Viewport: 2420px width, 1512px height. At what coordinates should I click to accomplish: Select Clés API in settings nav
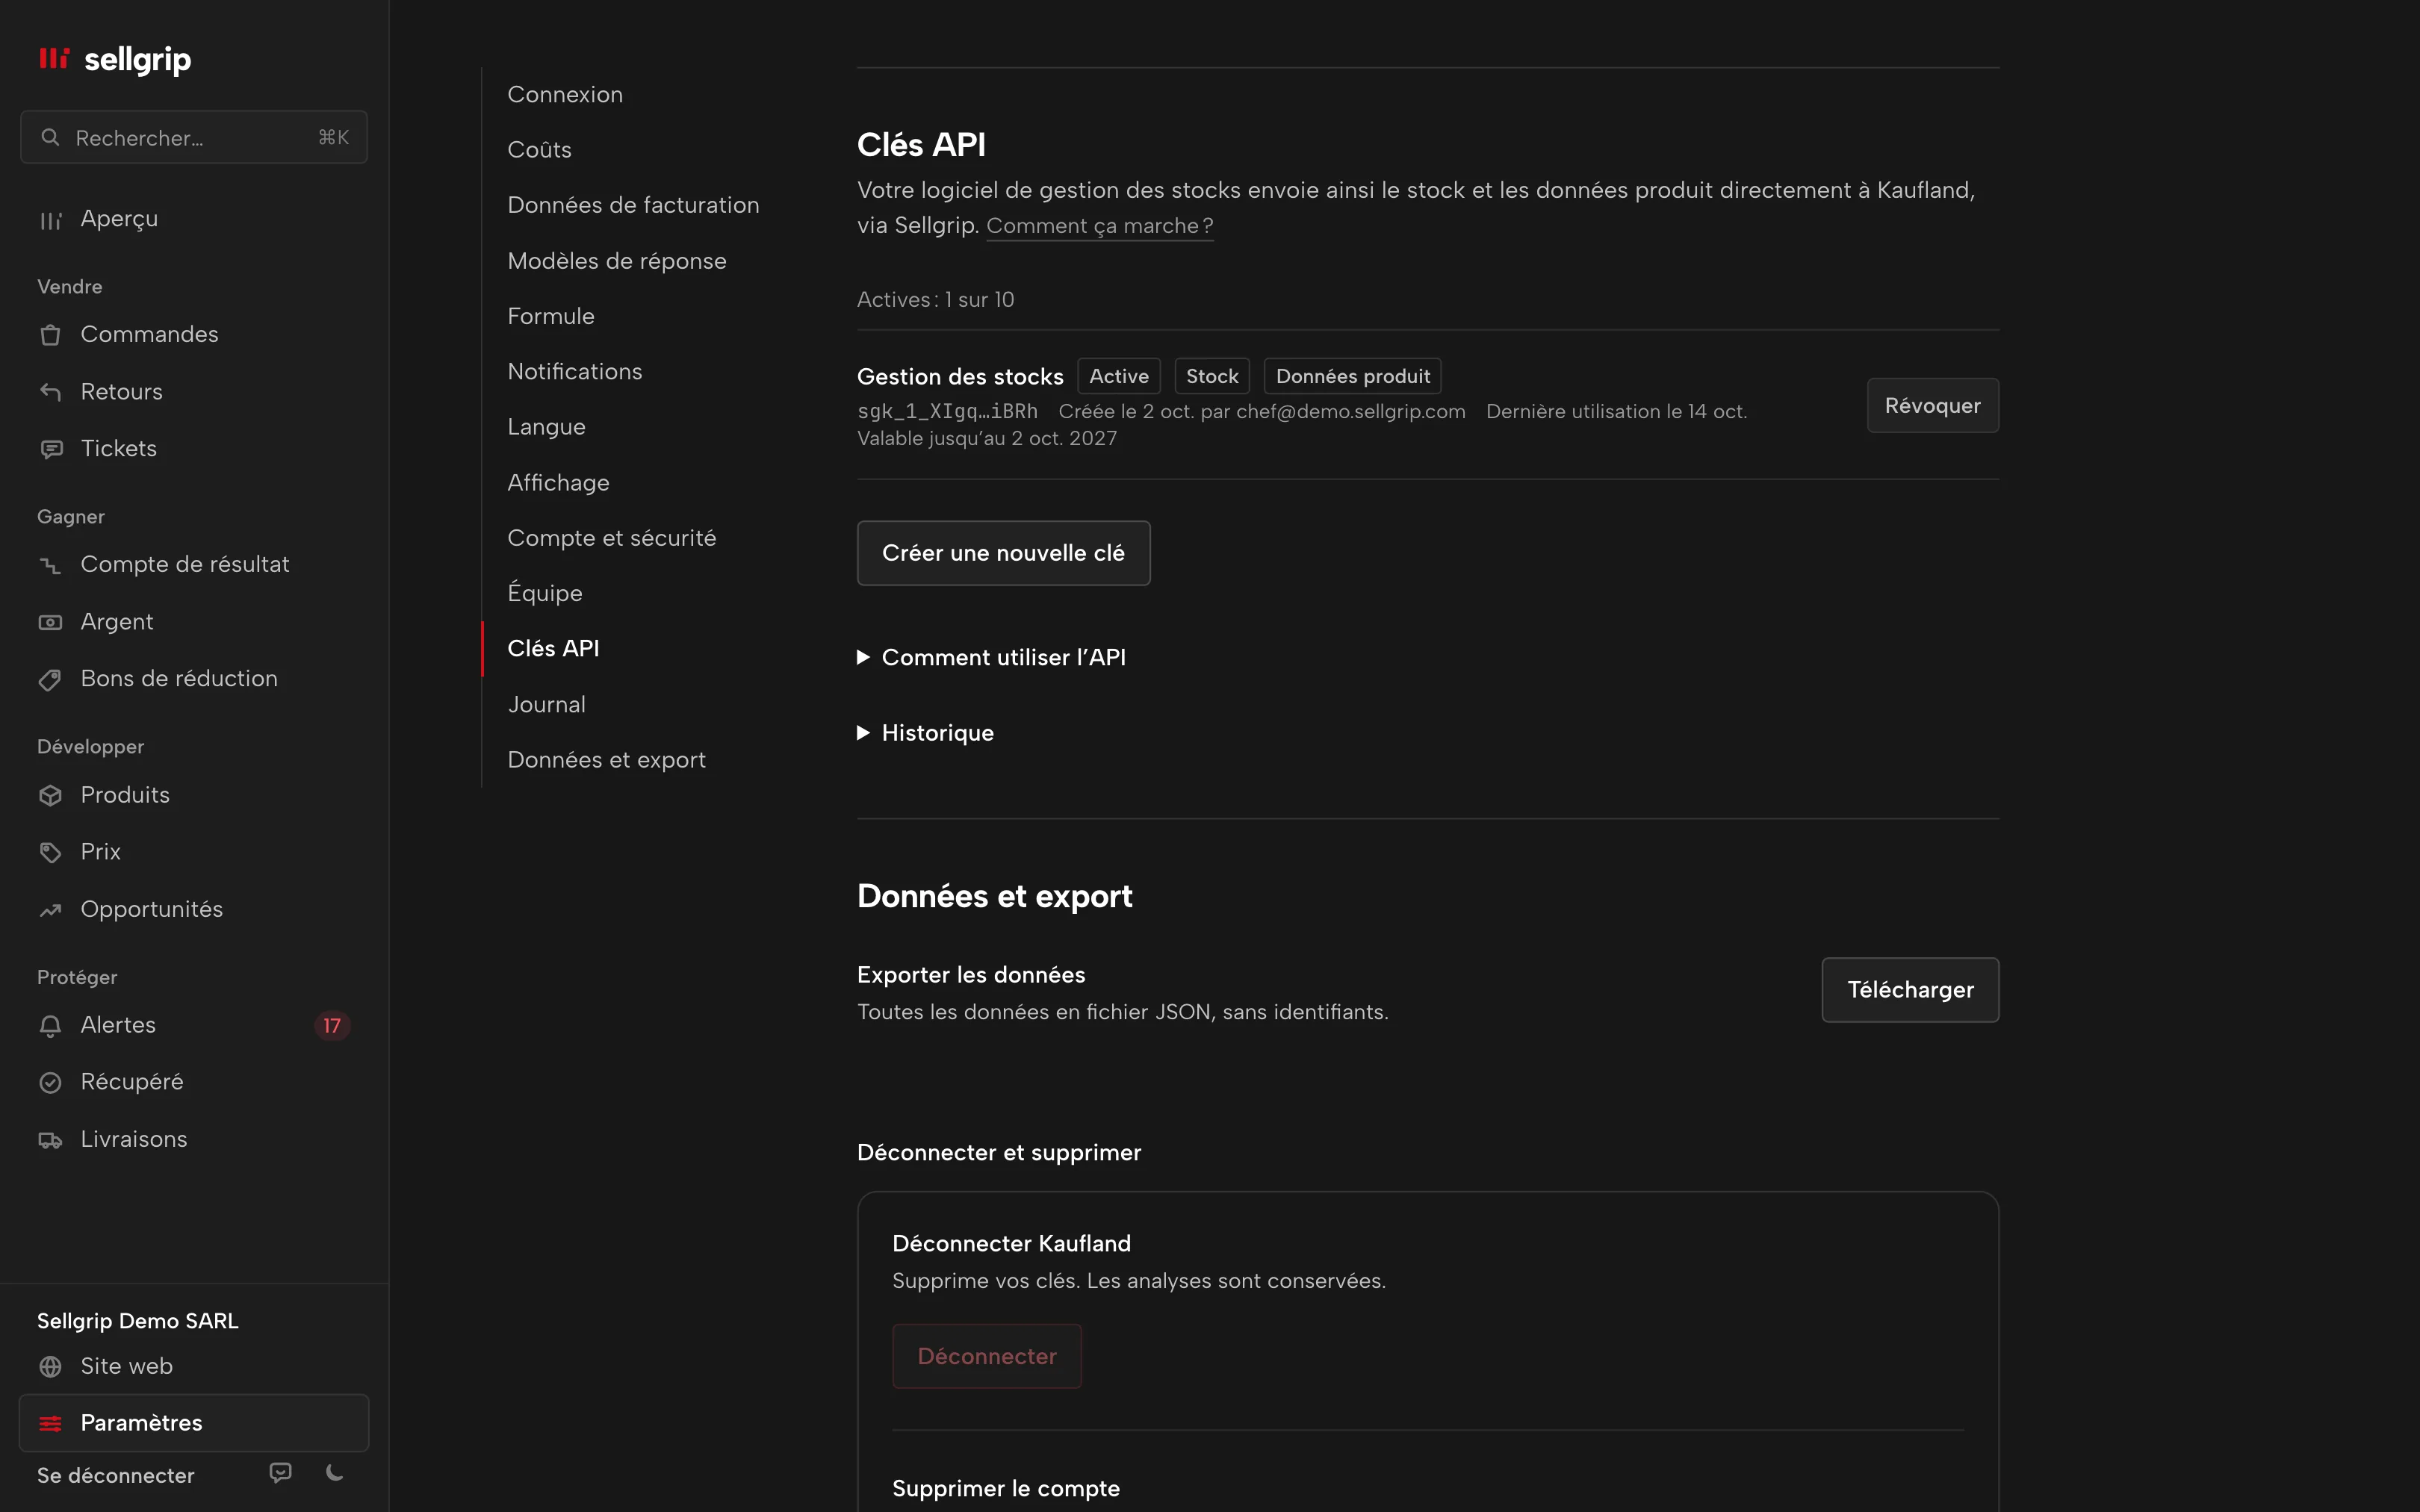(x=553, y=648)
